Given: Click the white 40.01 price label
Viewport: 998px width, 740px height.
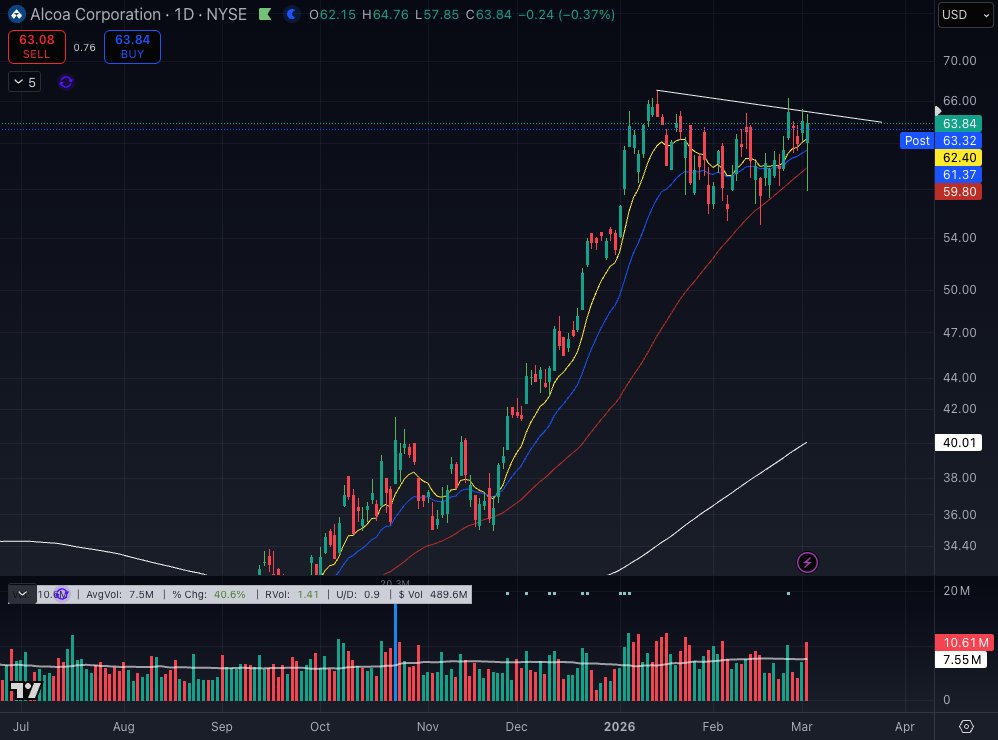Looking at the screenshot, I should (x=959, y=442).
